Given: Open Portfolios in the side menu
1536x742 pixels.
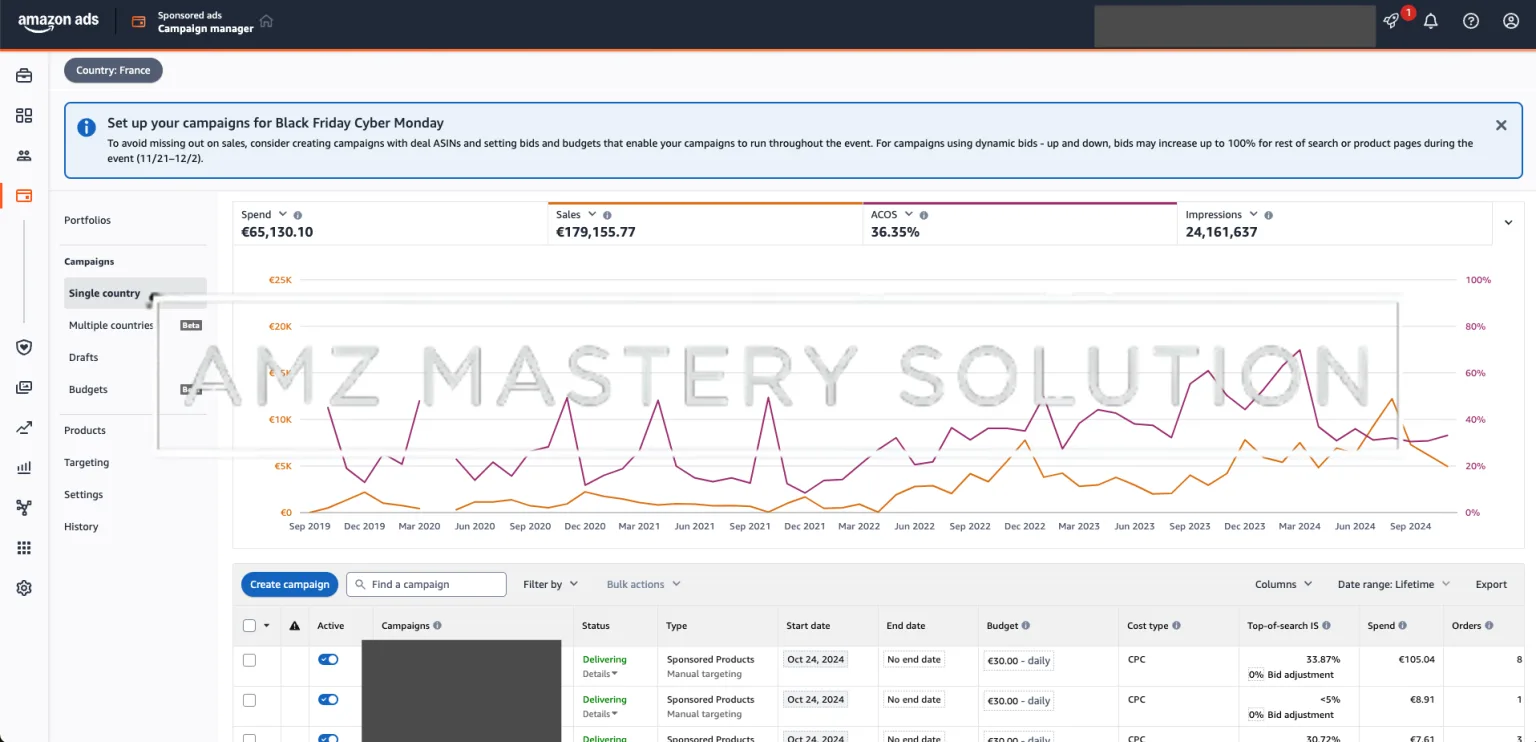Looking at the screenshot, I should pos(87,220).
